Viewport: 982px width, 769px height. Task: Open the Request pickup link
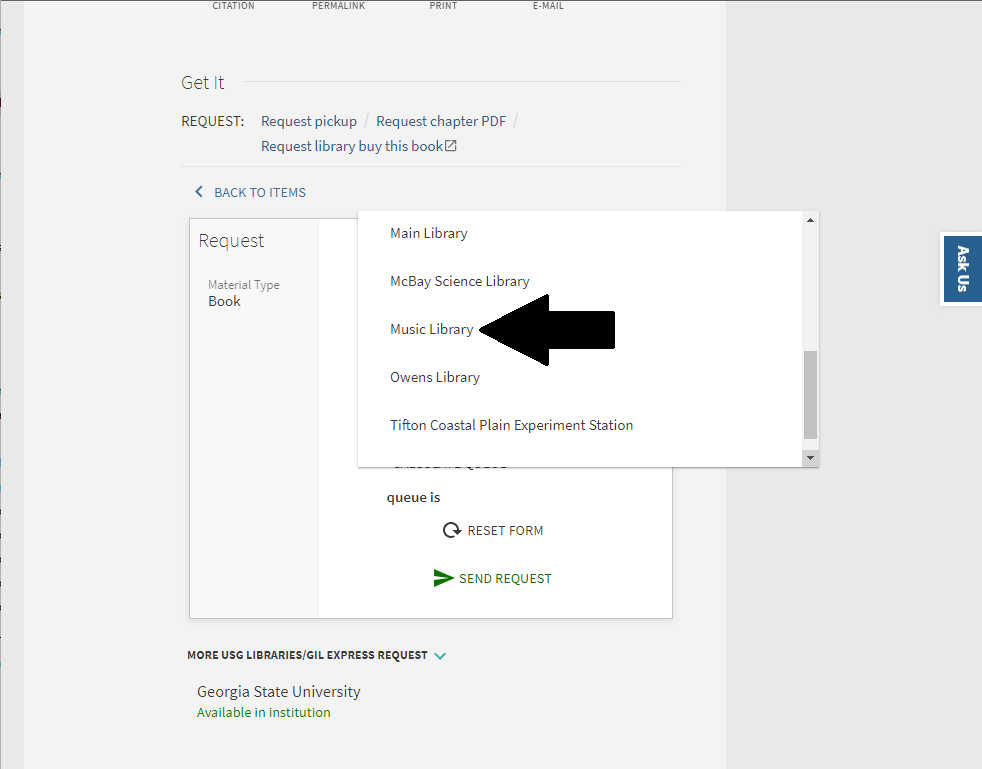point(309,121)
